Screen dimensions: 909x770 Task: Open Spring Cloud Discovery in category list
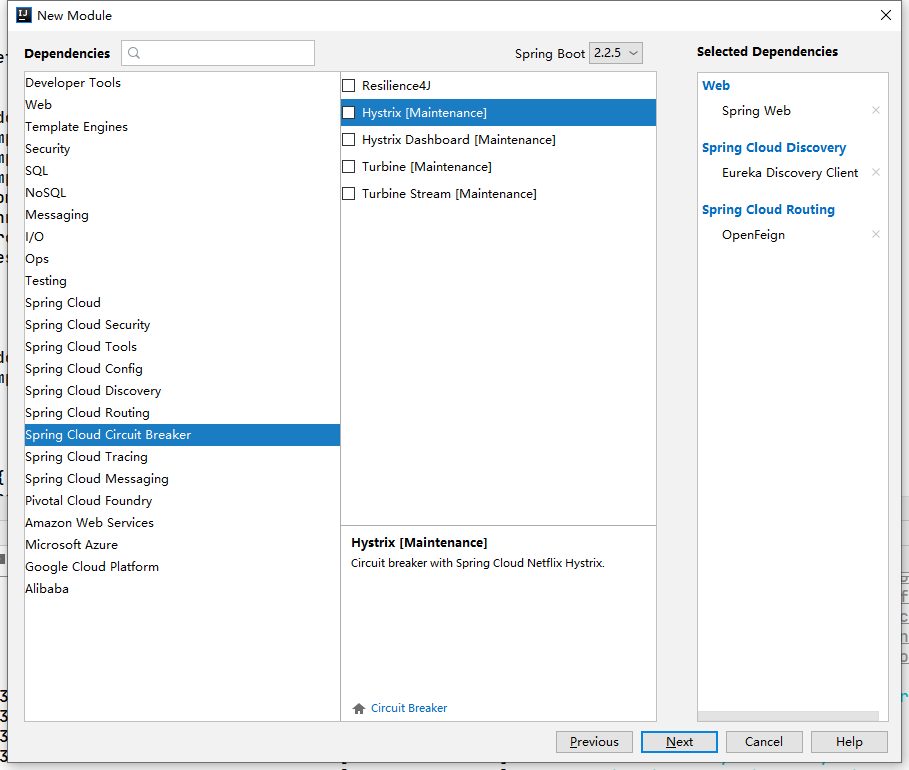(182, 391)
